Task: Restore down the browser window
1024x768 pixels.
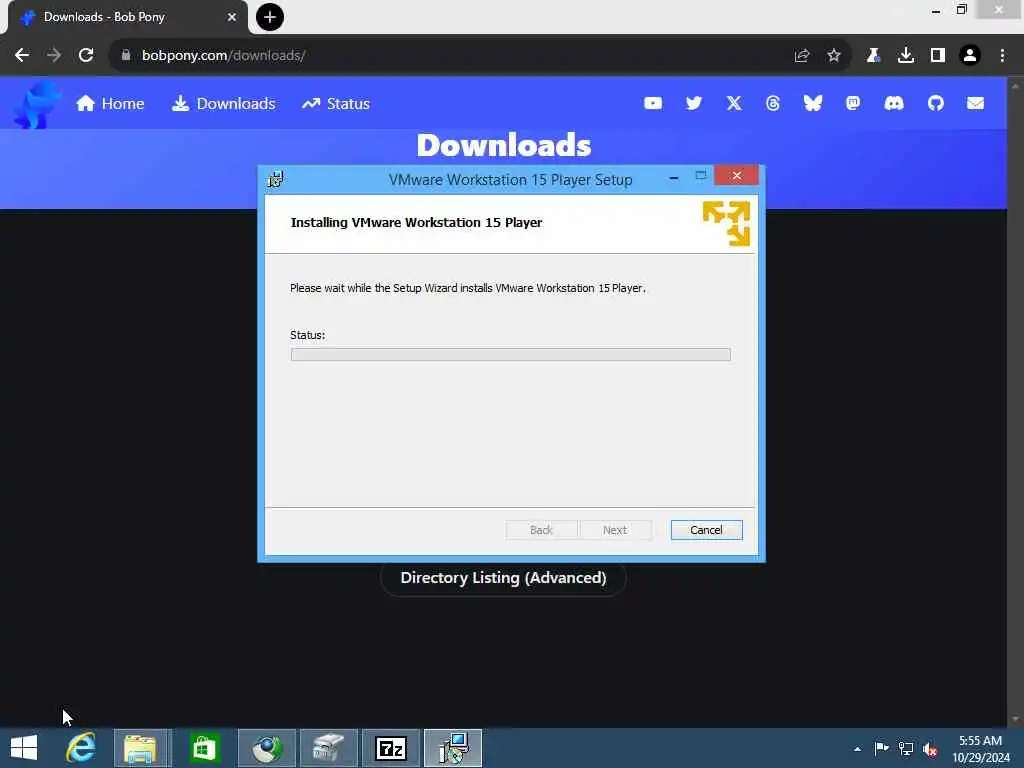Action: (962, 10)
